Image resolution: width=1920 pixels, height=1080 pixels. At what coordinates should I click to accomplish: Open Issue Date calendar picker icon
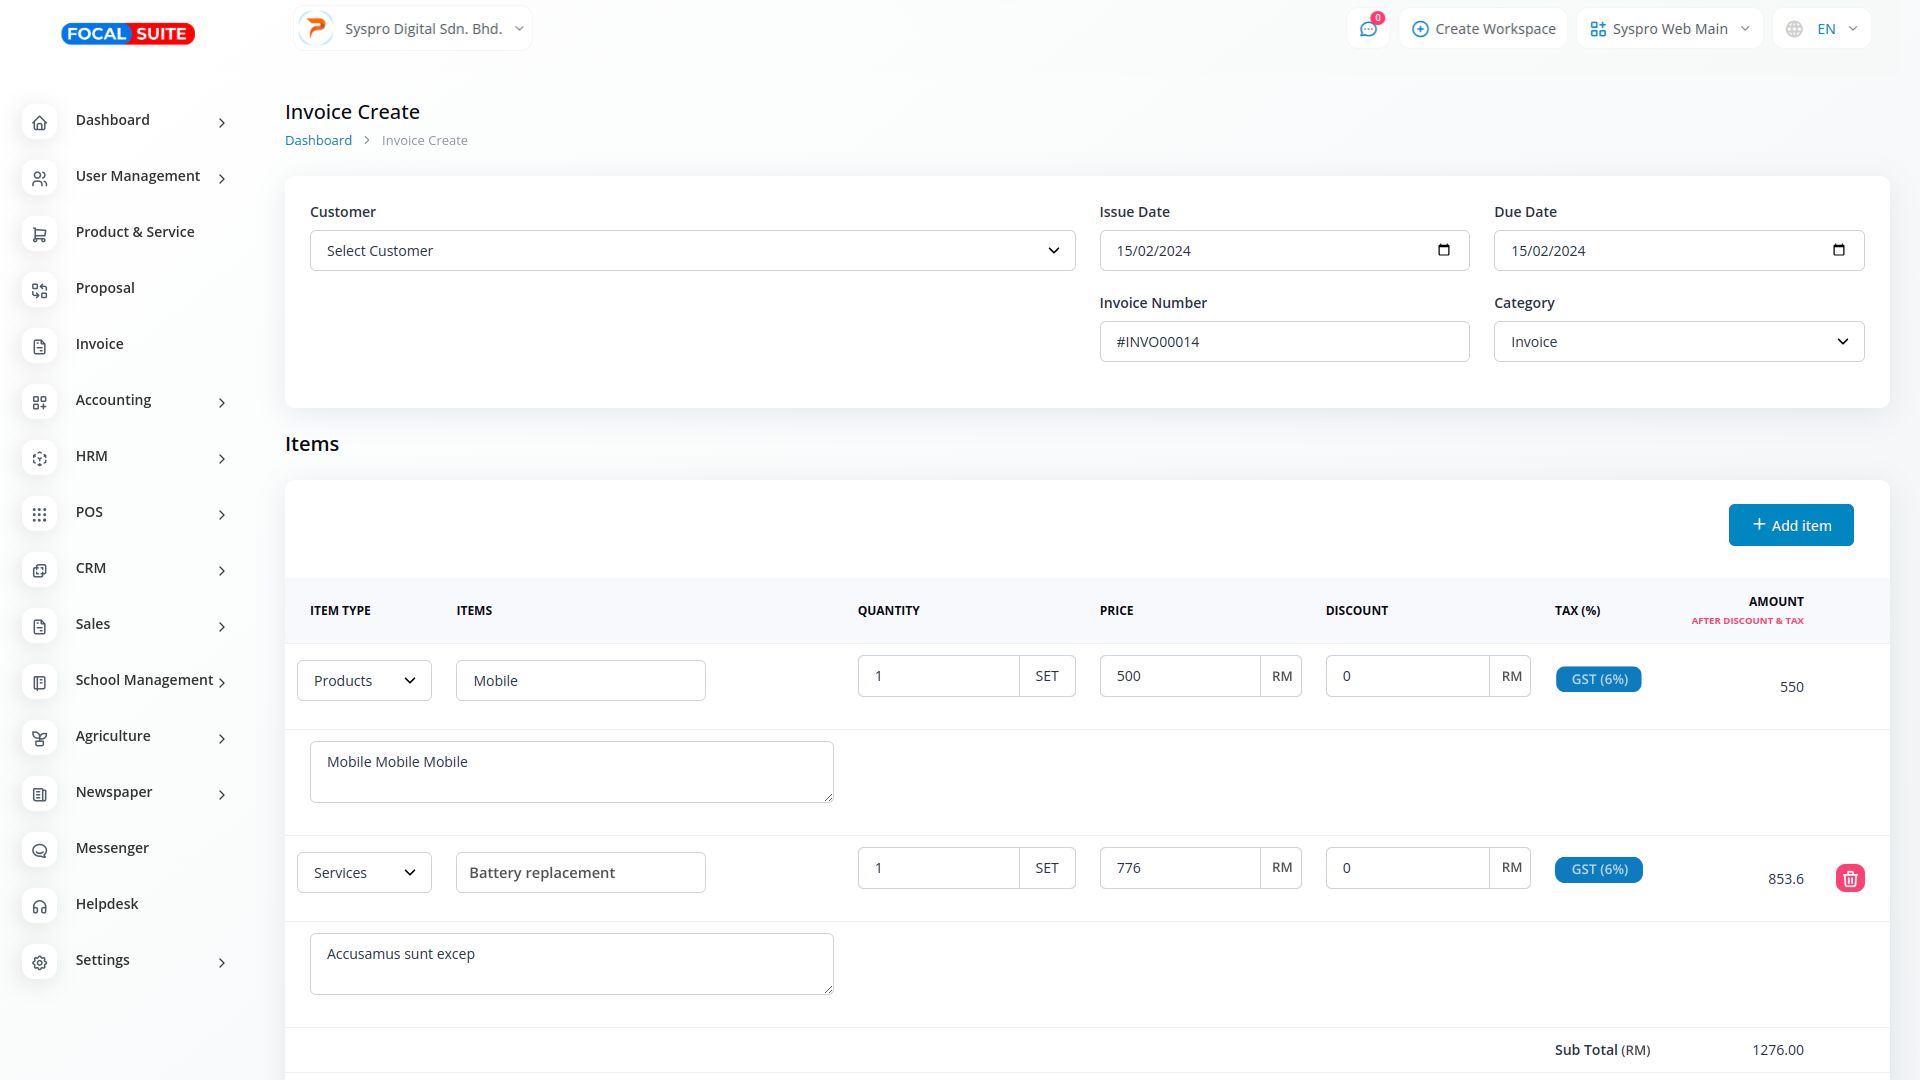[1443, 250]
